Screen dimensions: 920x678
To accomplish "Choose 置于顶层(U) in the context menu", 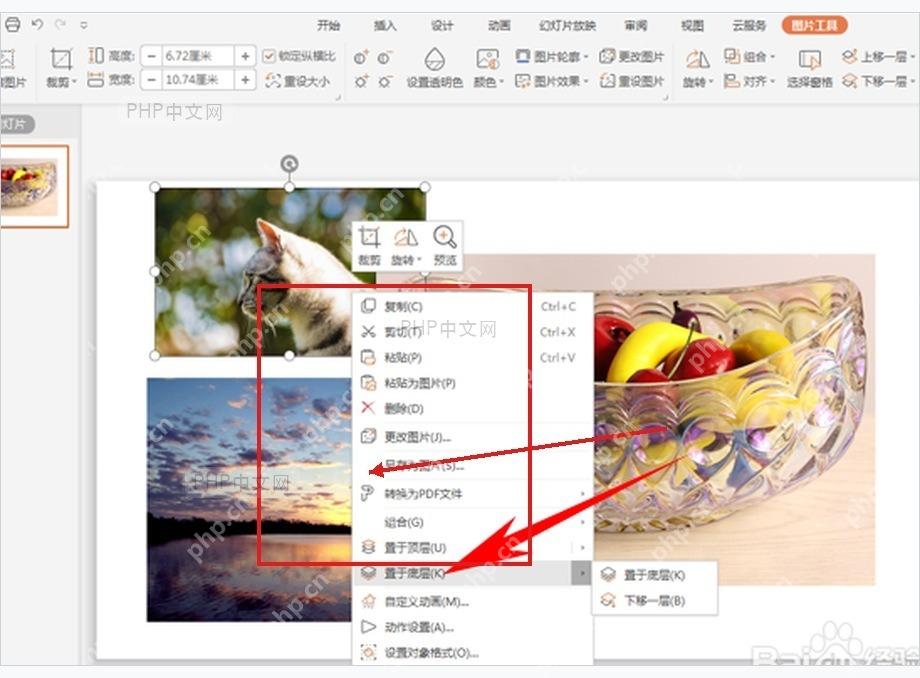I will click(462, 547).
